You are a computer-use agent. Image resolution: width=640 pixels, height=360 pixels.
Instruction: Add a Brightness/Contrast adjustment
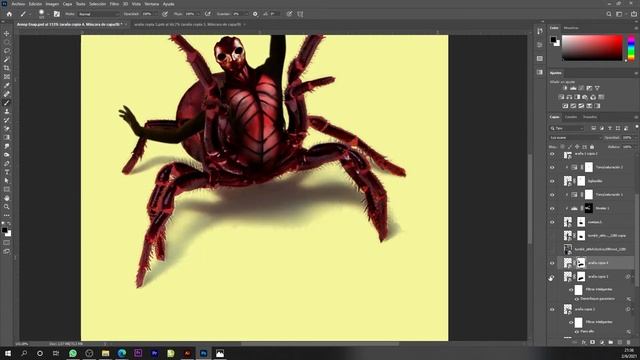coord(565,88)
